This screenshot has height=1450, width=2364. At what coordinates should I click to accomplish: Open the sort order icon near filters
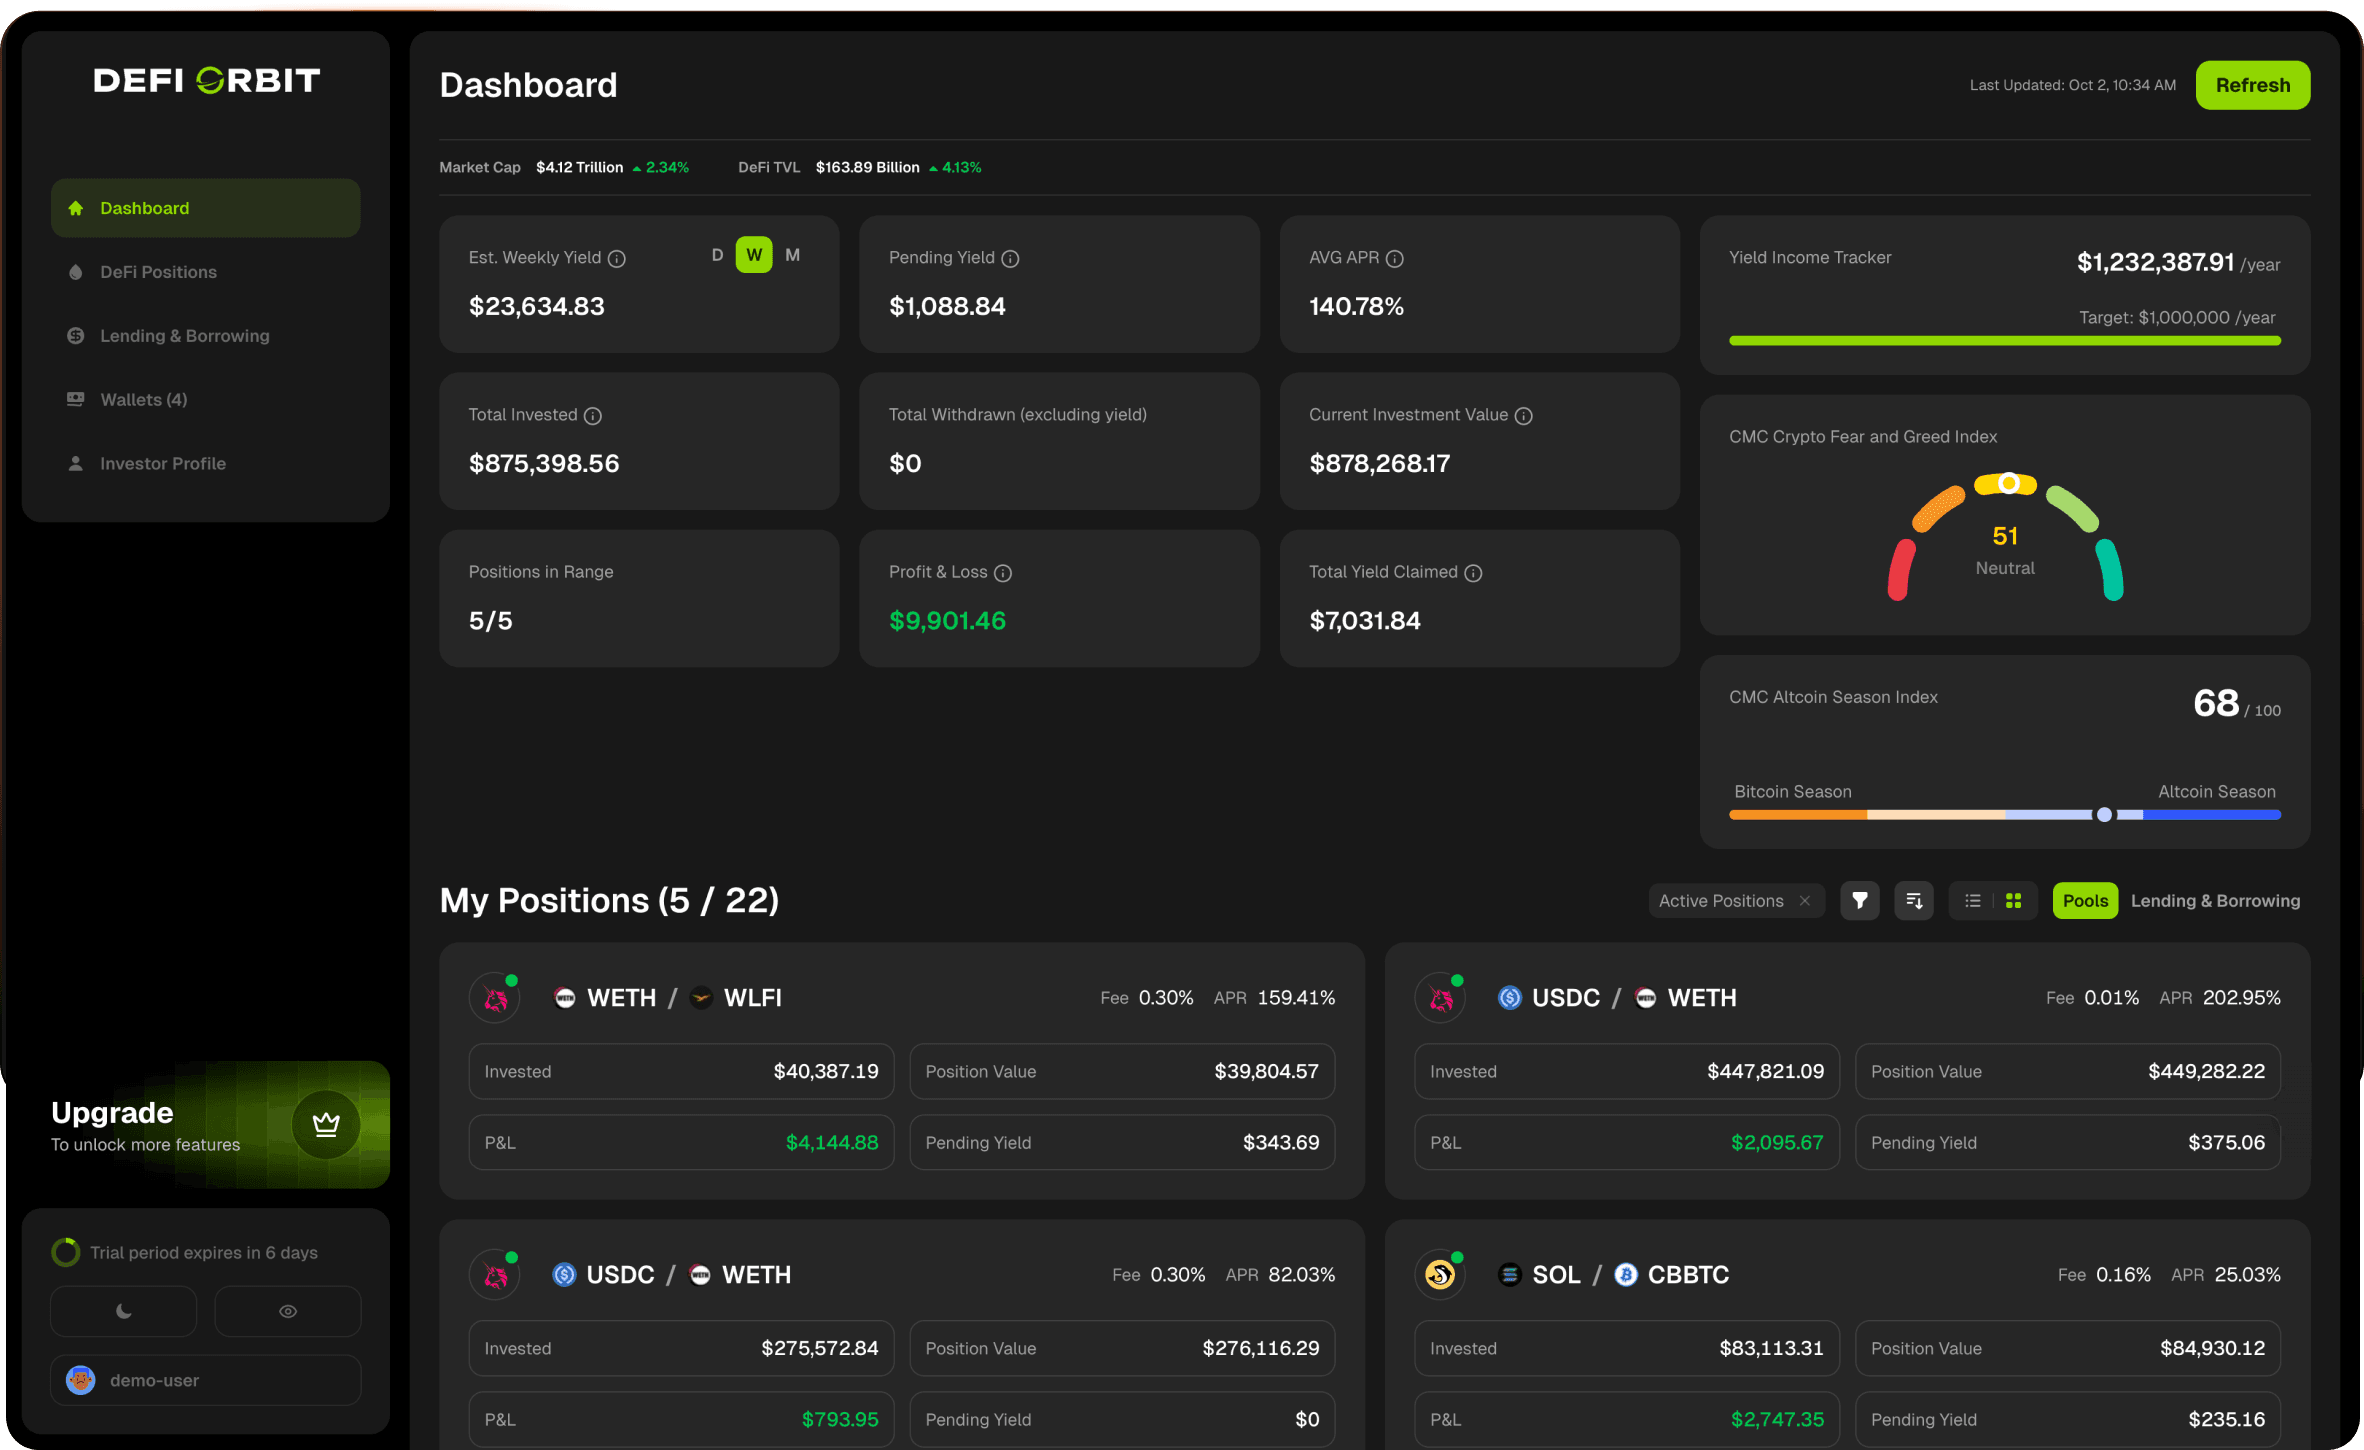(x=1913, y=900)
